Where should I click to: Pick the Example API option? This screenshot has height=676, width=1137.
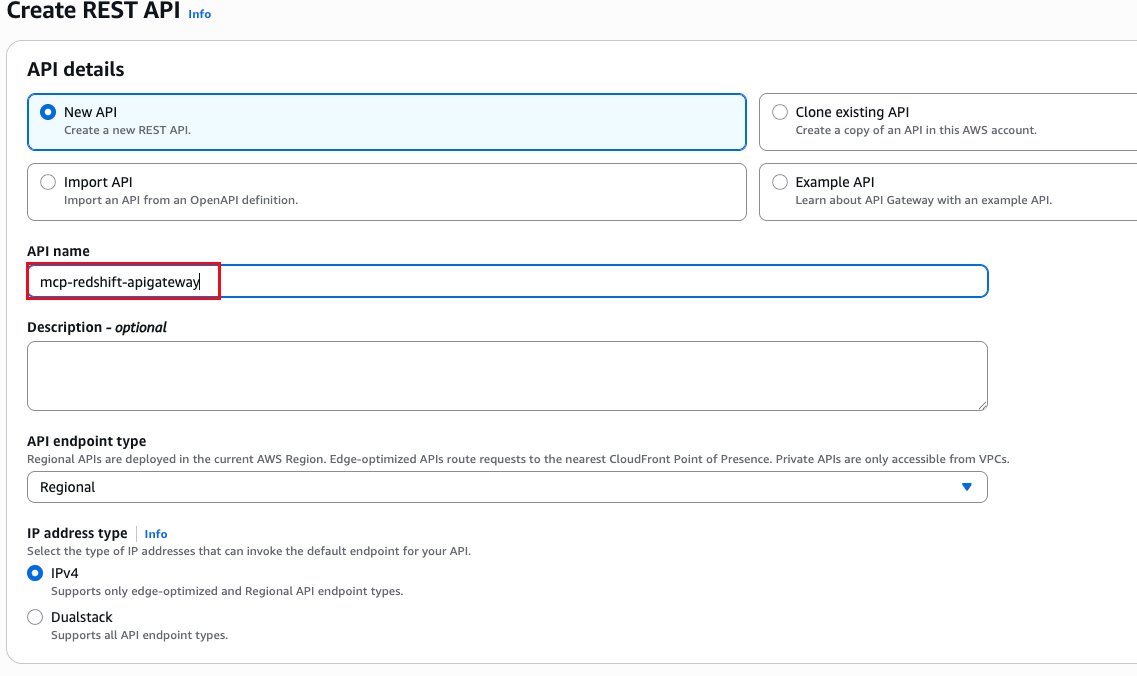pyautogui.click(x=780, y=182)
